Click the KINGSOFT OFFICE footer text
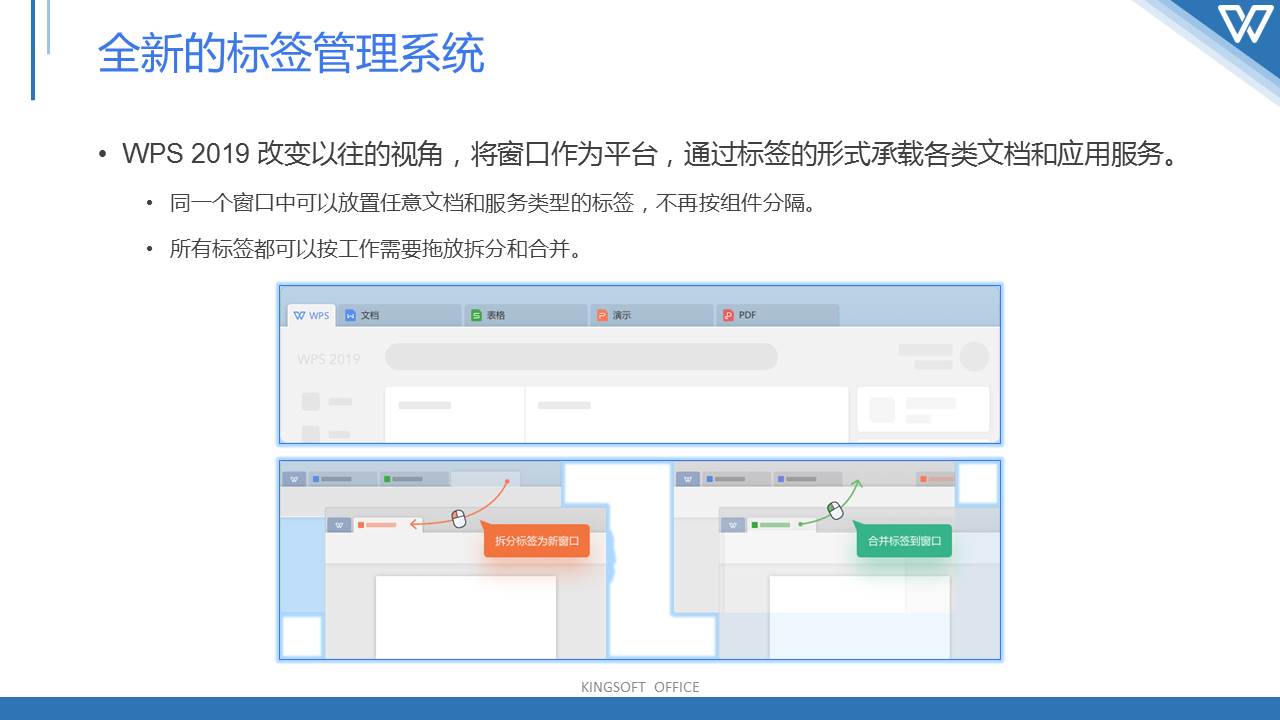Image resolution: width=1280 pixels, height=720 pixels. click(640, 687)
